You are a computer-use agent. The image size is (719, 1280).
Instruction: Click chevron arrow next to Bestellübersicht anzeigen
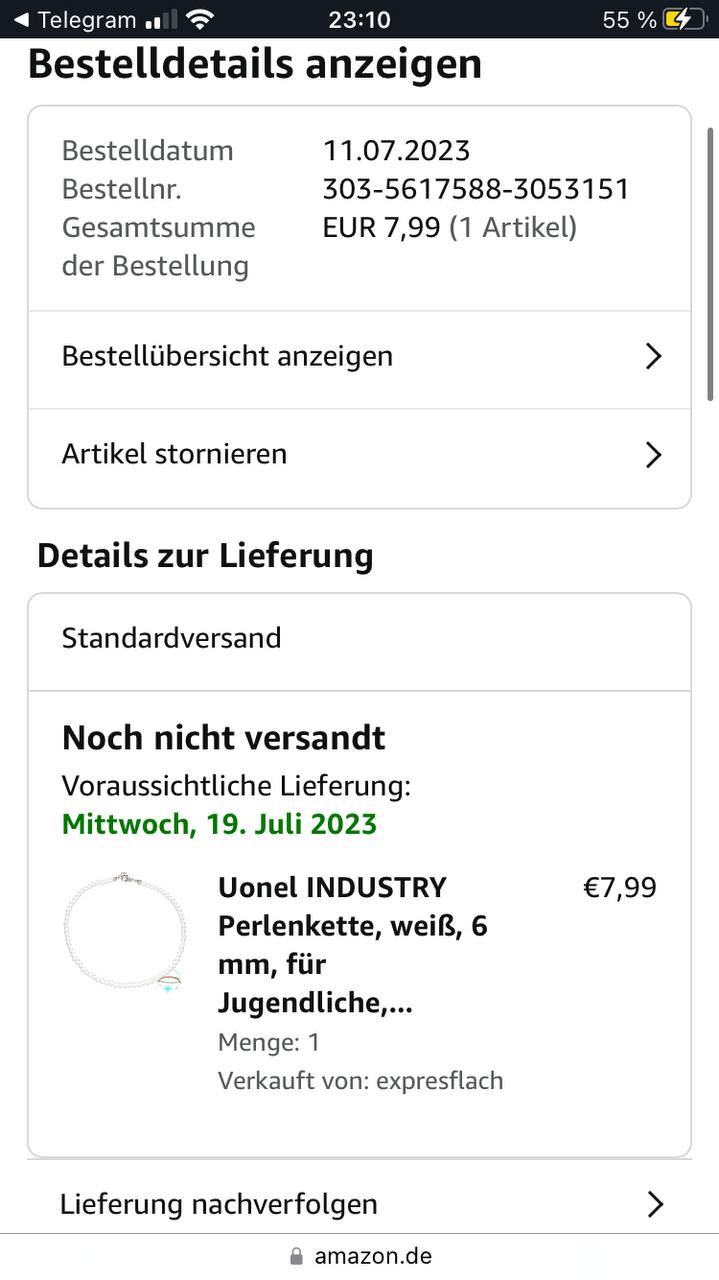[x=653, y=356]
